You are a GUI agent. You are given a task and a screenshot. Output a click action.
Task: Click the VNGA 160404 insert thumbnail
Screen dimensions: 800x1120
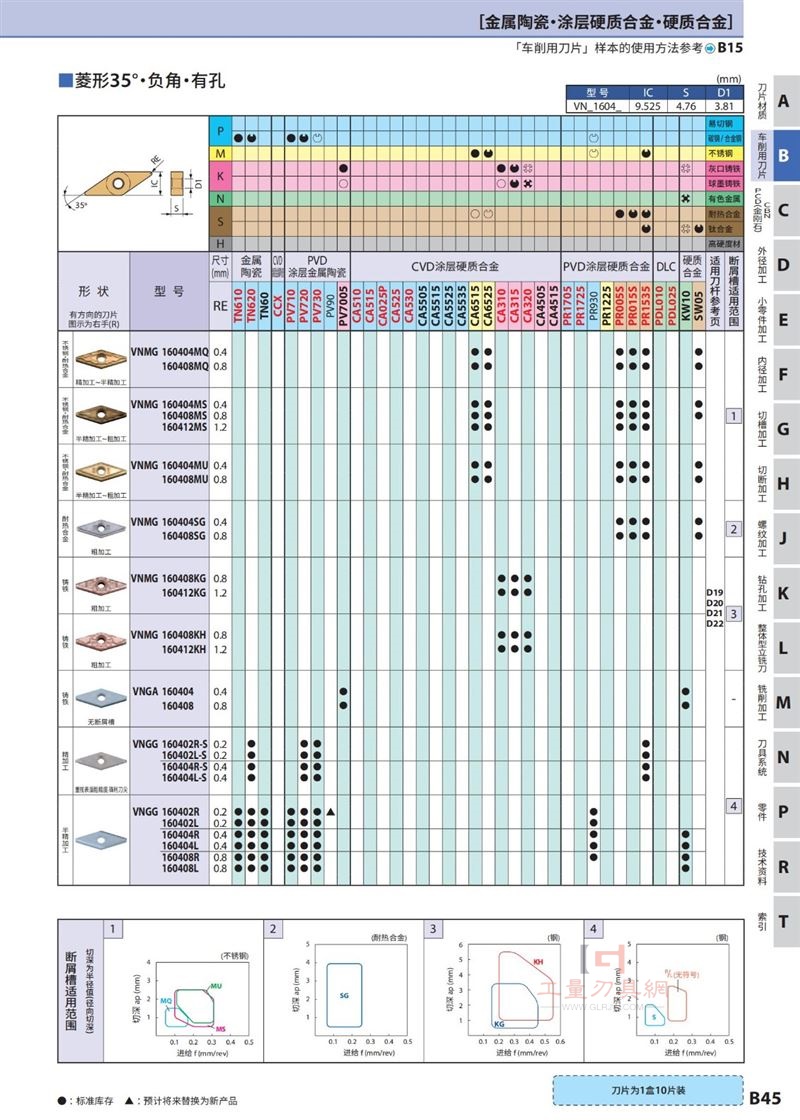click(x=101, y=697)
